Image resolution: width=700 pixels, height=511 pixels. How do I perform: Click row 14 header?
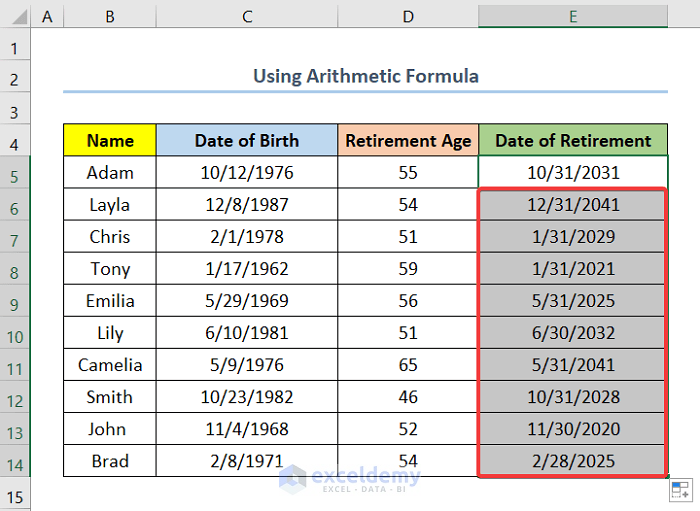point(15,462)
